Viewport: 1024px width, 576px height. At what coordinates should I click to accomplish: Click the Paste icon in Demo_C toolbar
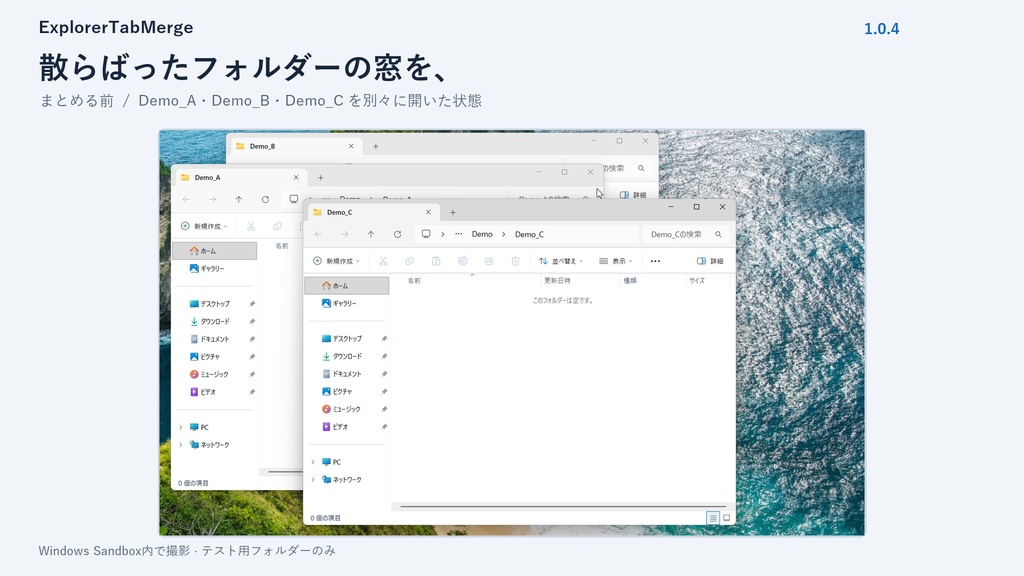[x=436, y=261]
